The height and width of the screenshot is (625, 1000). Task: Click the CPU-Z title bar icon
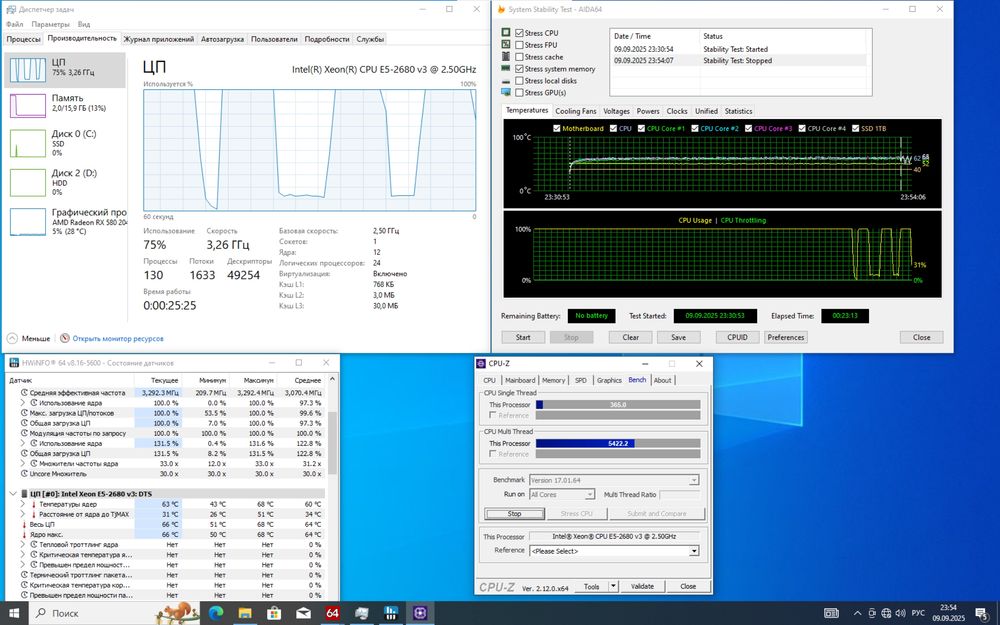[x=482, y=364]
